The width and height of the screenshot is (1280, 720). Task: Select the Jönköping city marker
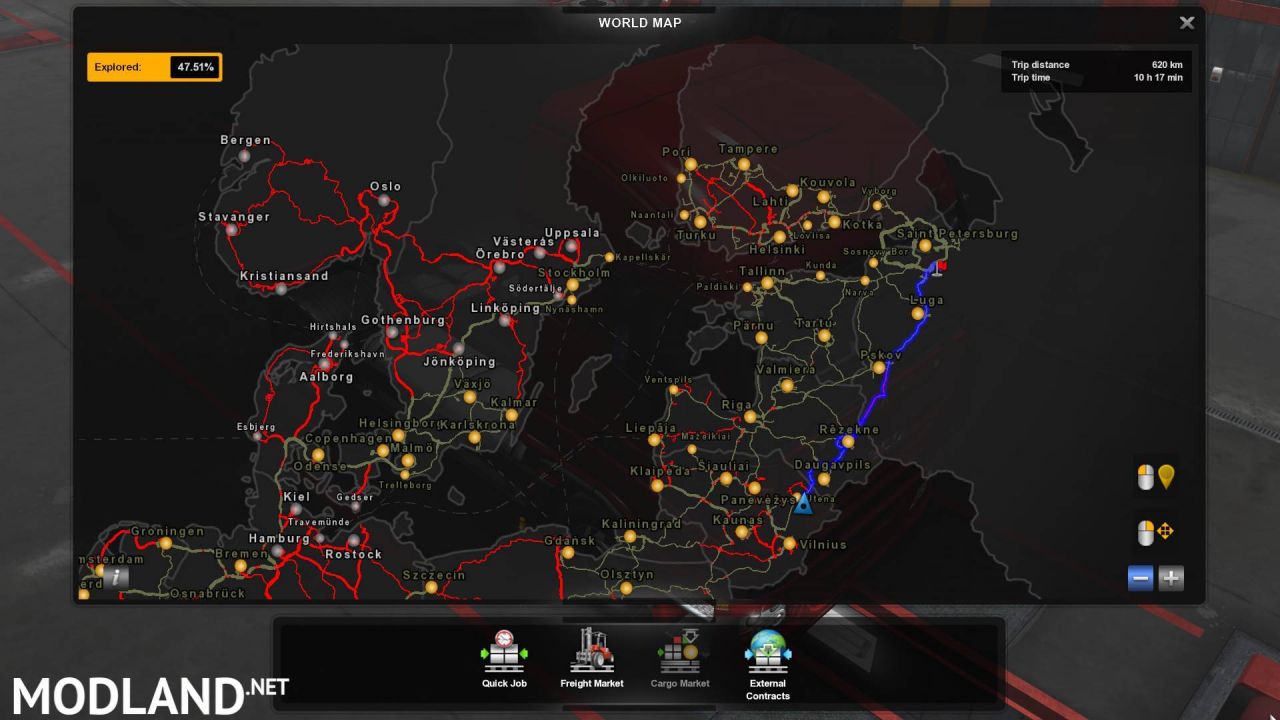click(457, 349)
